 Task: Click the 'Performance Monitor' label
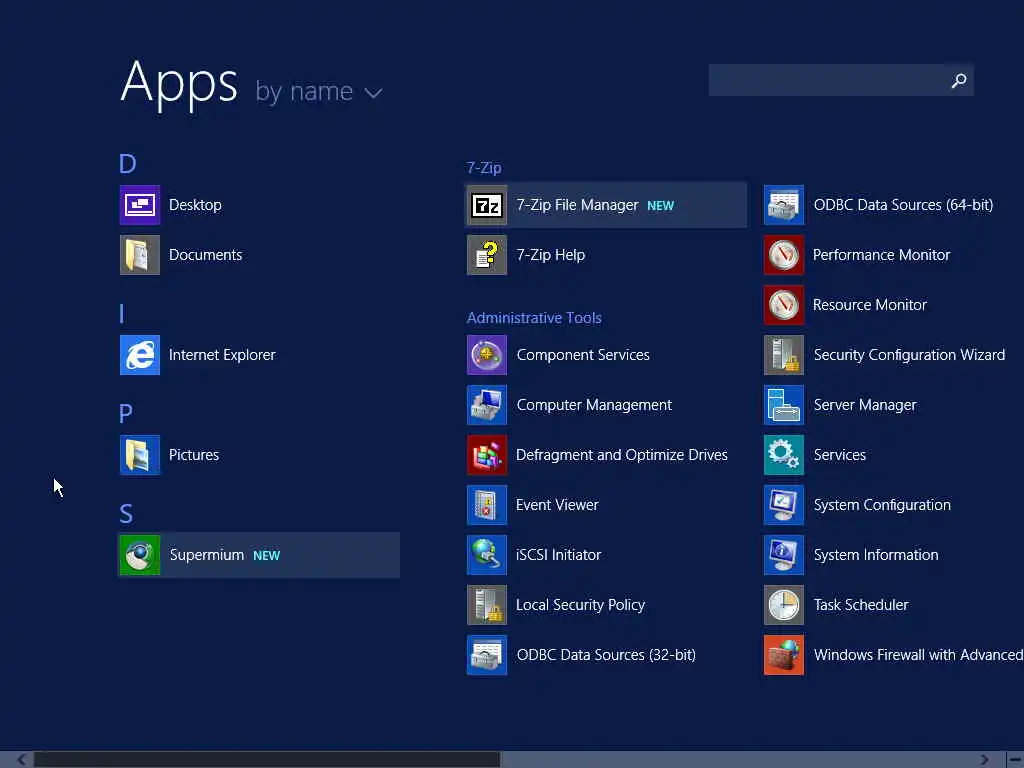[x=882, y=255]
